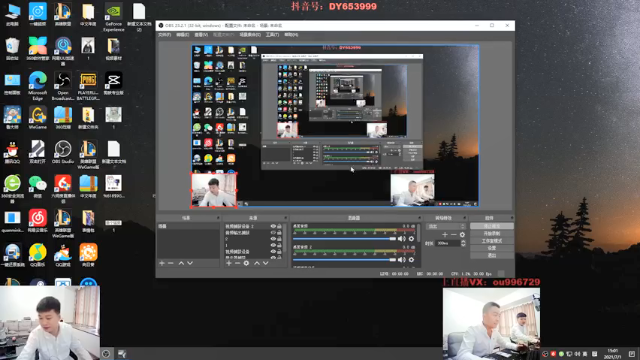Open OBS Studio desktop shortcut
Screen dimensions: 640x360
[63, 152]
